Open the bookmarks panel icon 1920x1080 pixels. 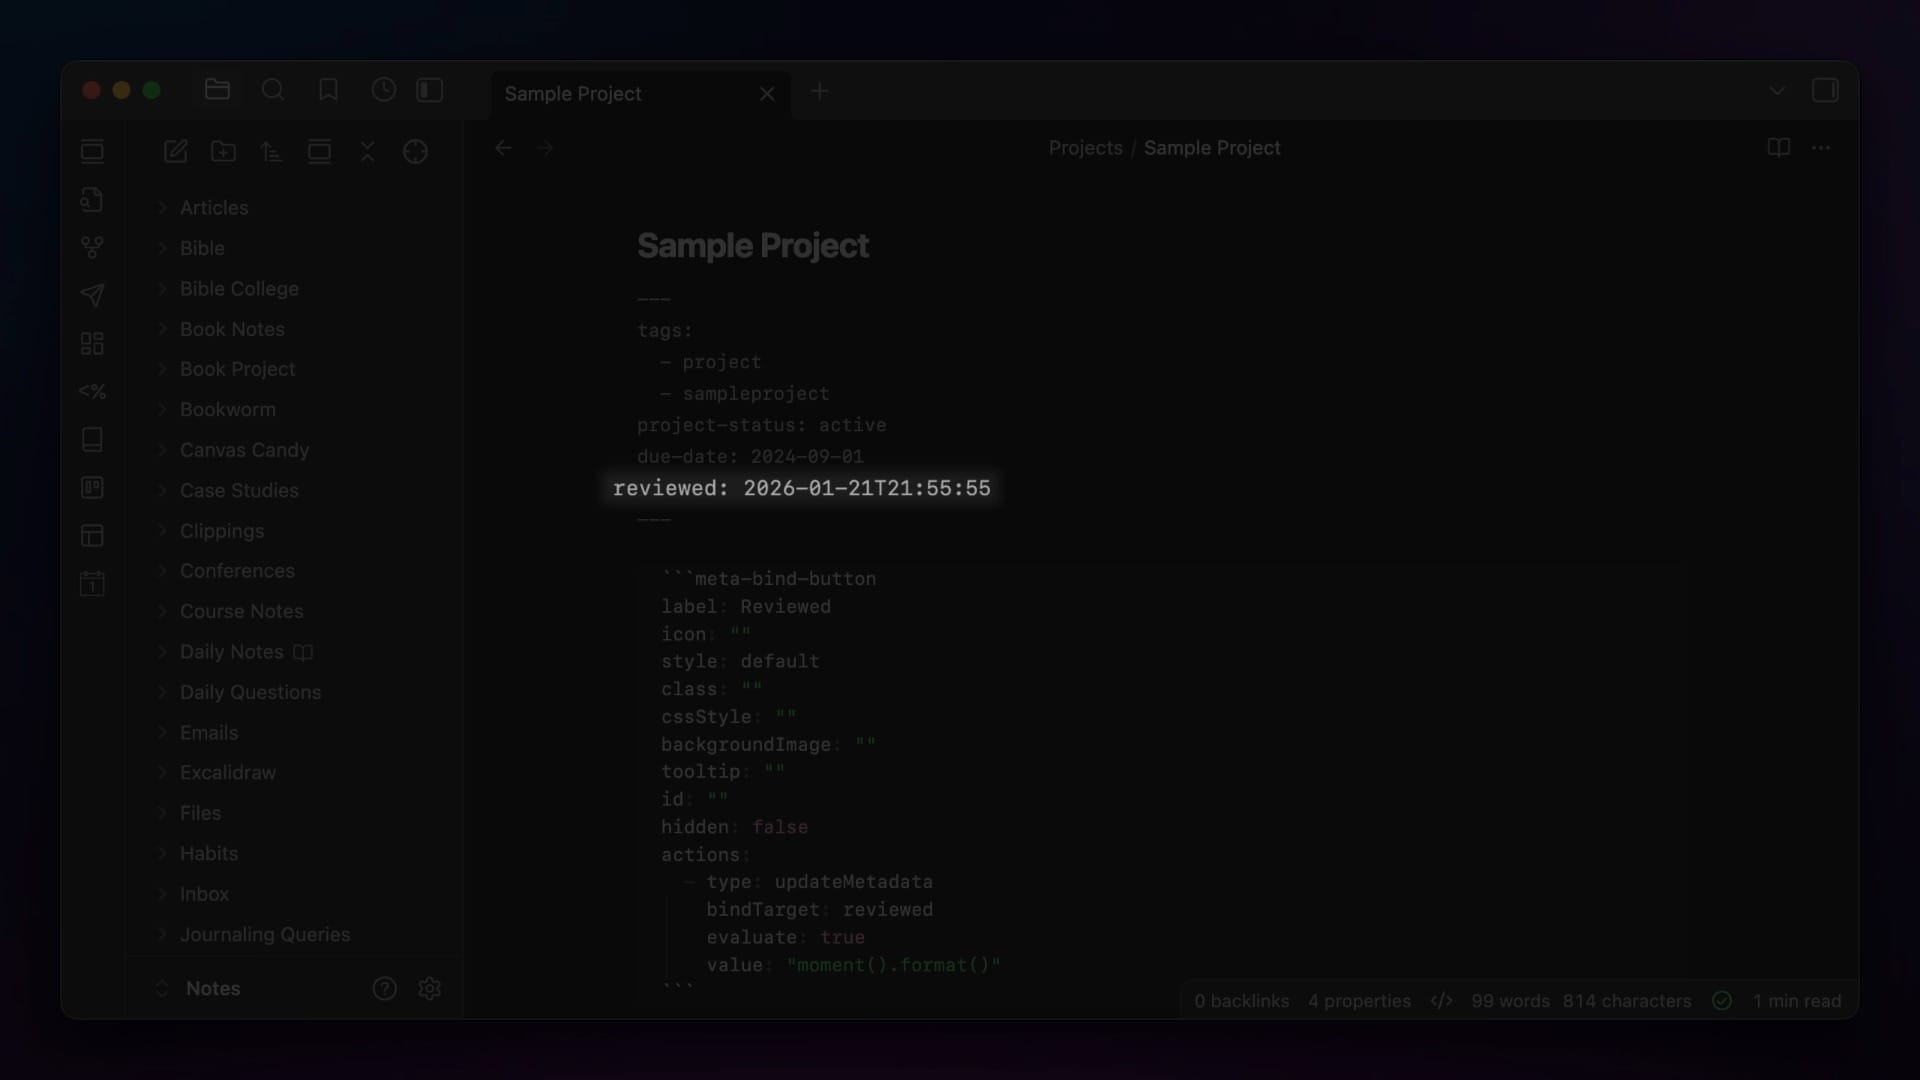(328, 90)
